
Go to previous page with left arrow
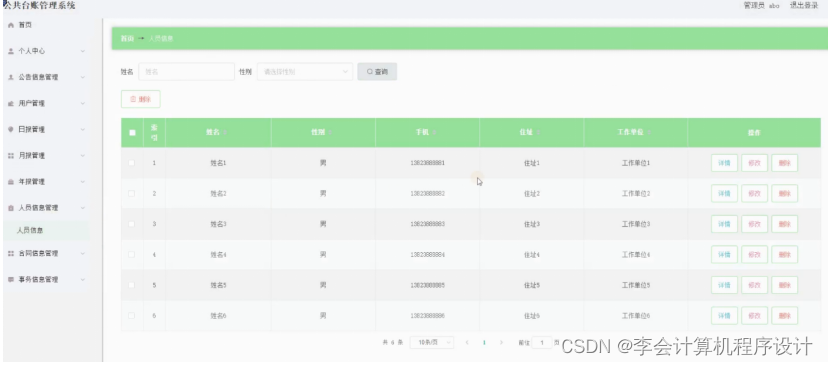point(467,342)
